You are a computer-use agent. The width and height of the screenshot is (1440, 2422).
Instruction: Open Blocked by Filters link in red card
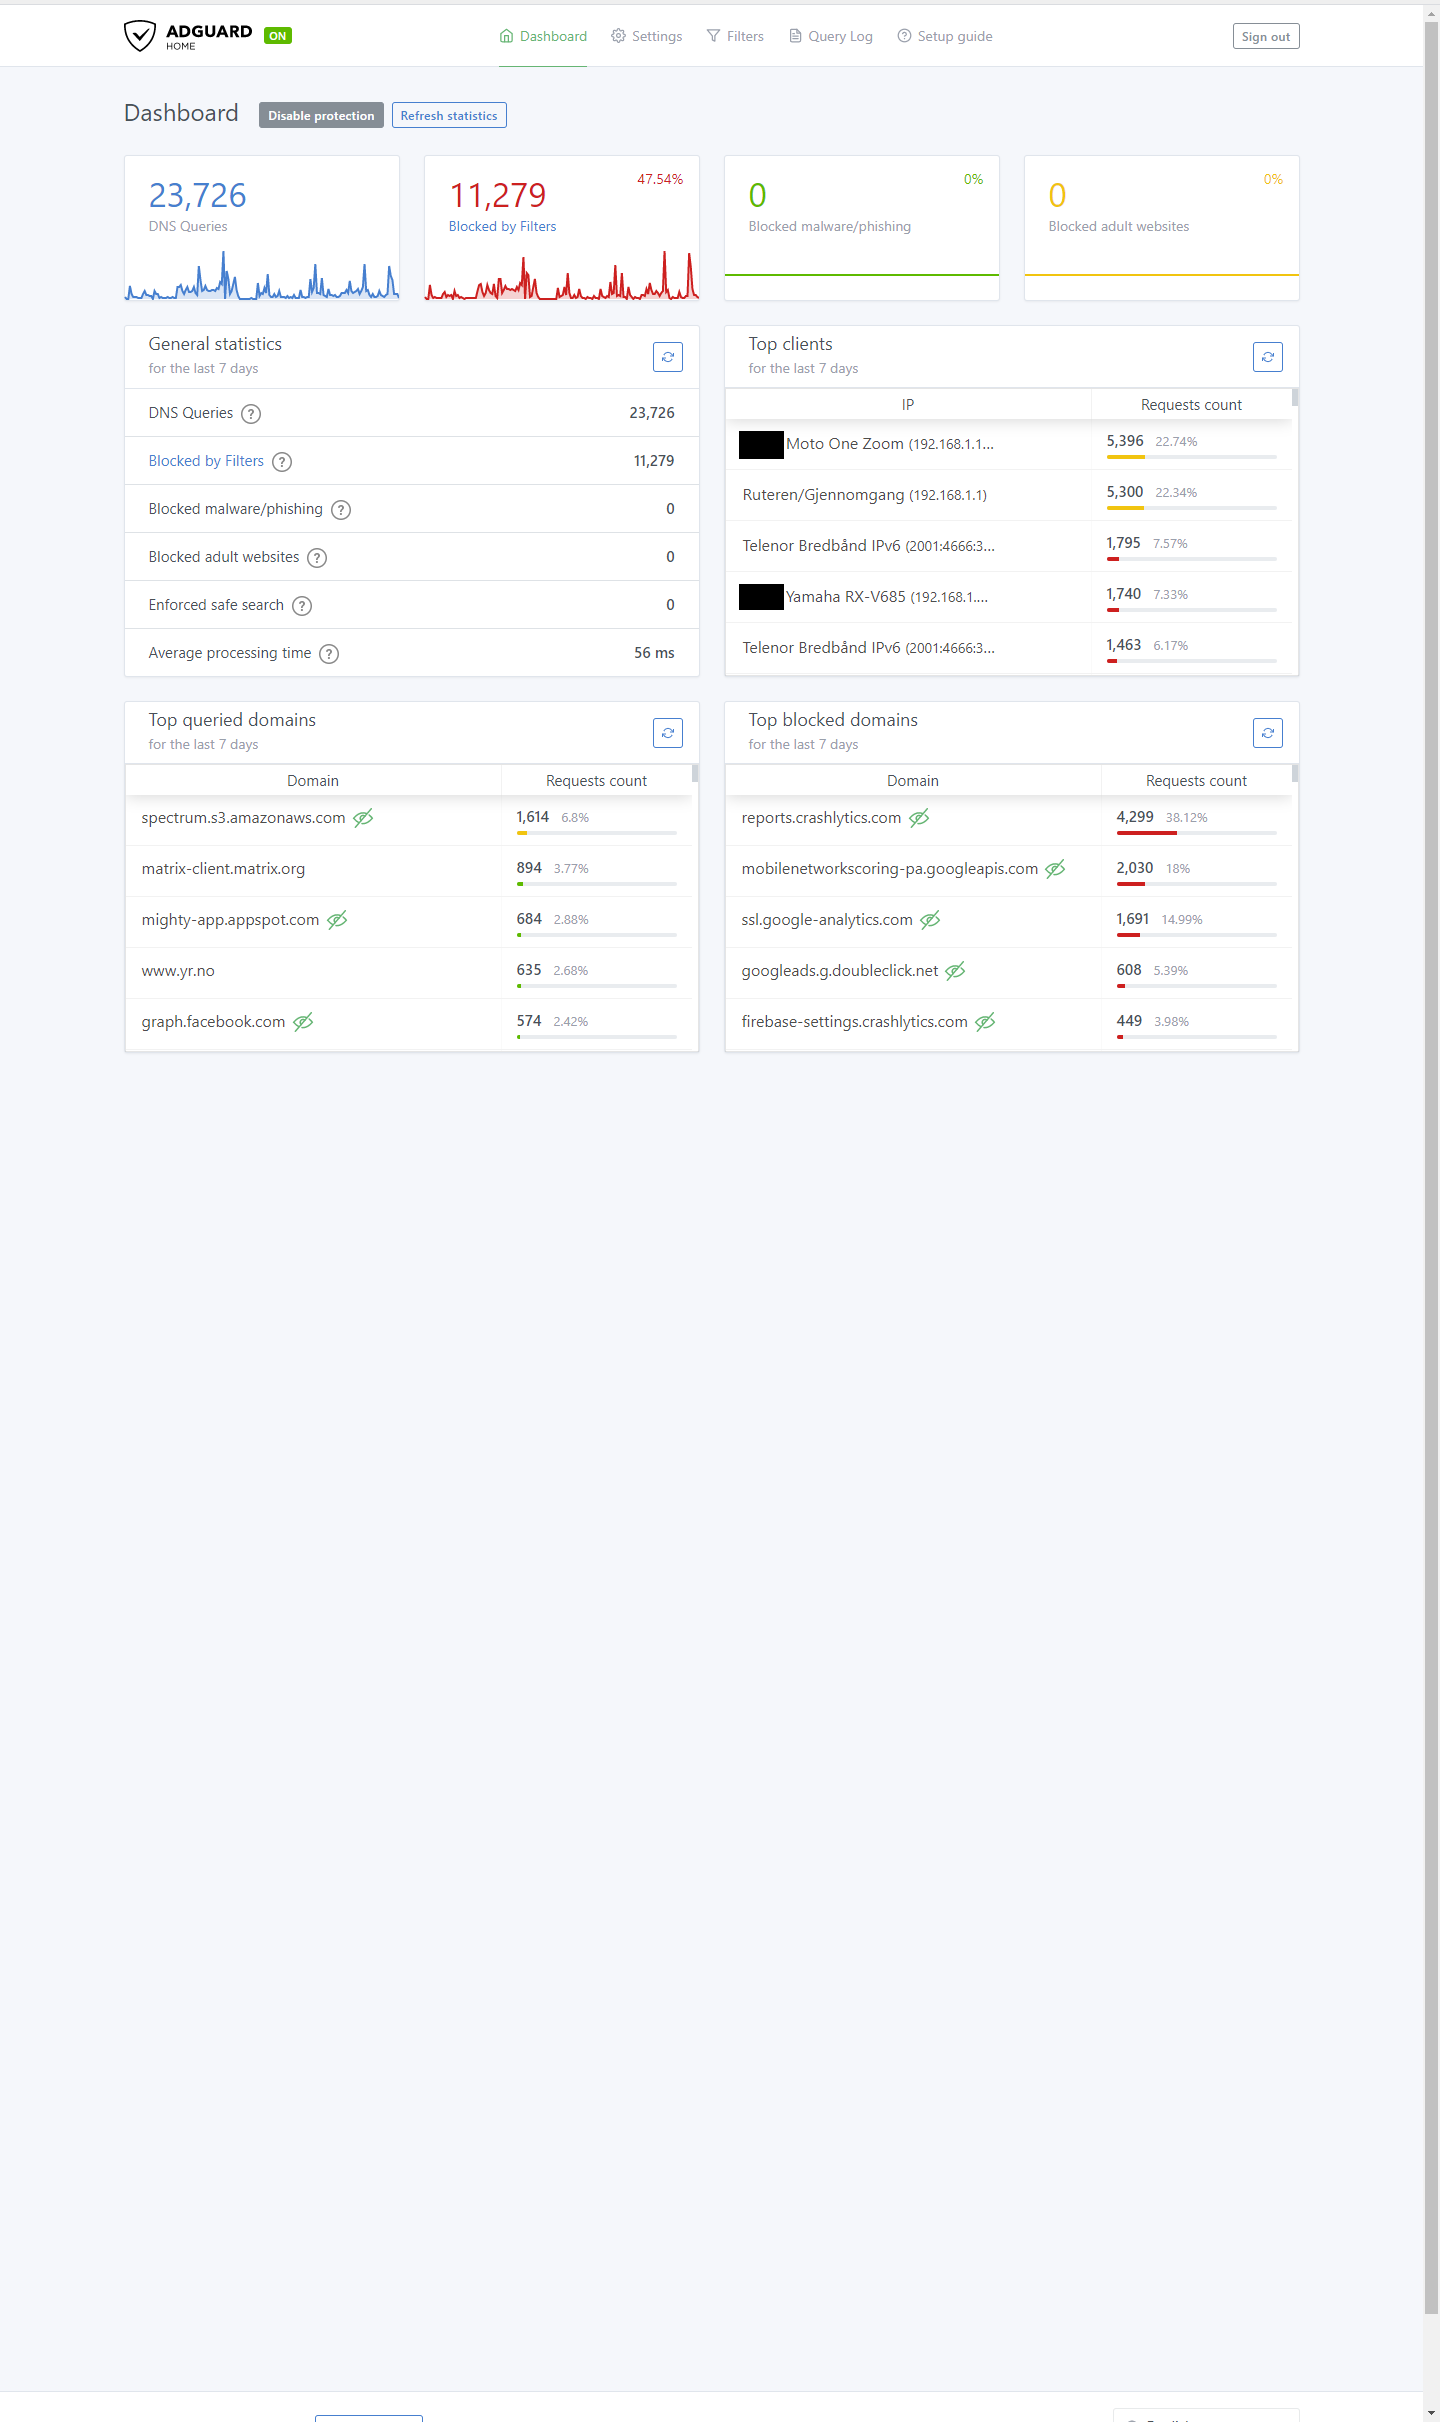click(x=502, y=227)
